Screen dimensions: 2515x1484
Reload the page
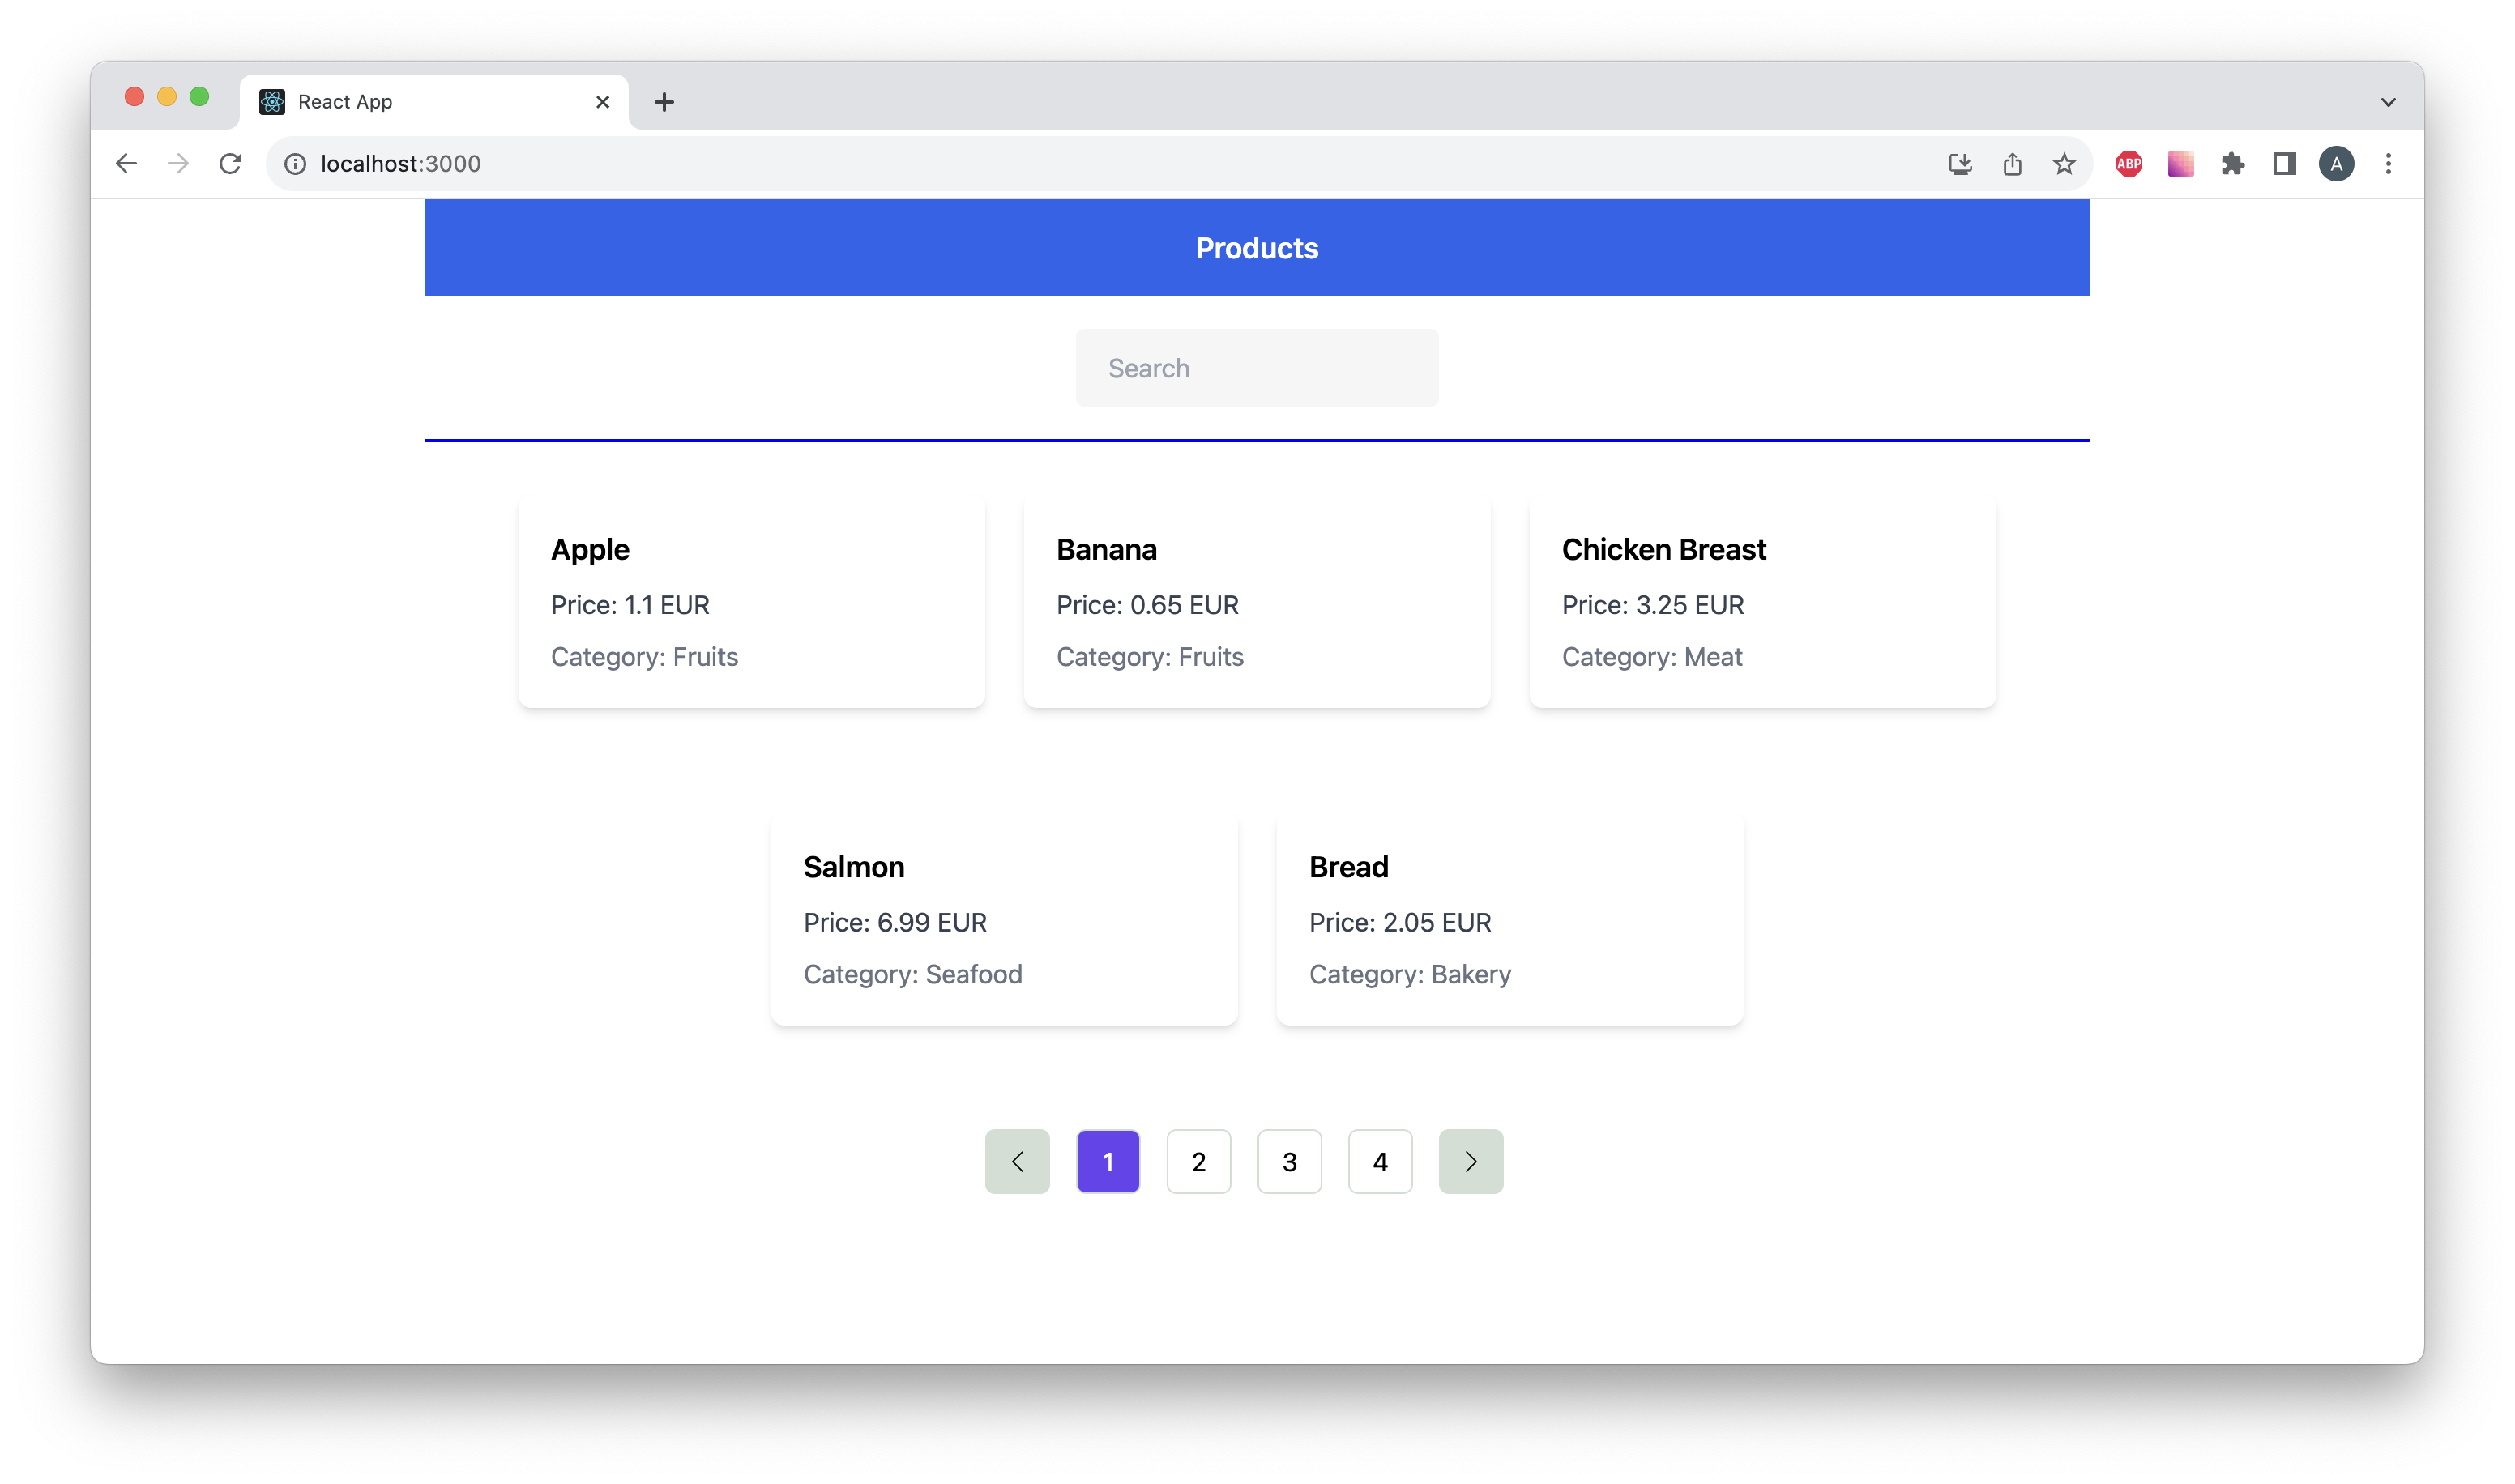230,163
